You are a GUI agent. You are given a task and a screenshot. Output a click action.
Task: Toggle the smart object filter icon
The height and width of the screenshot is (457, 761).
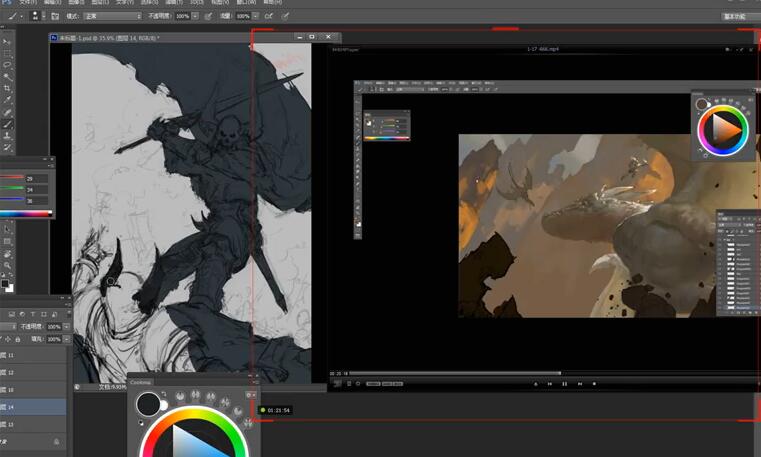click(x=54, y=314)
